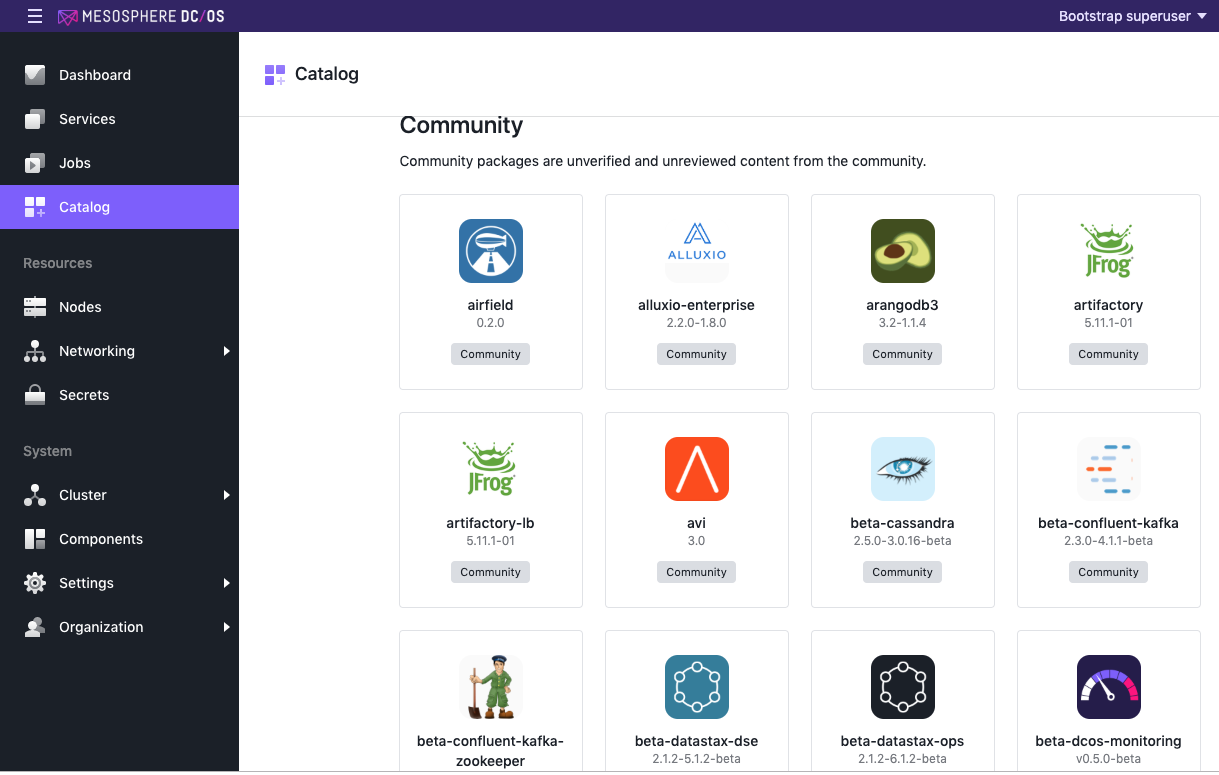Open the arangodb3 package name link

(903, 305)
